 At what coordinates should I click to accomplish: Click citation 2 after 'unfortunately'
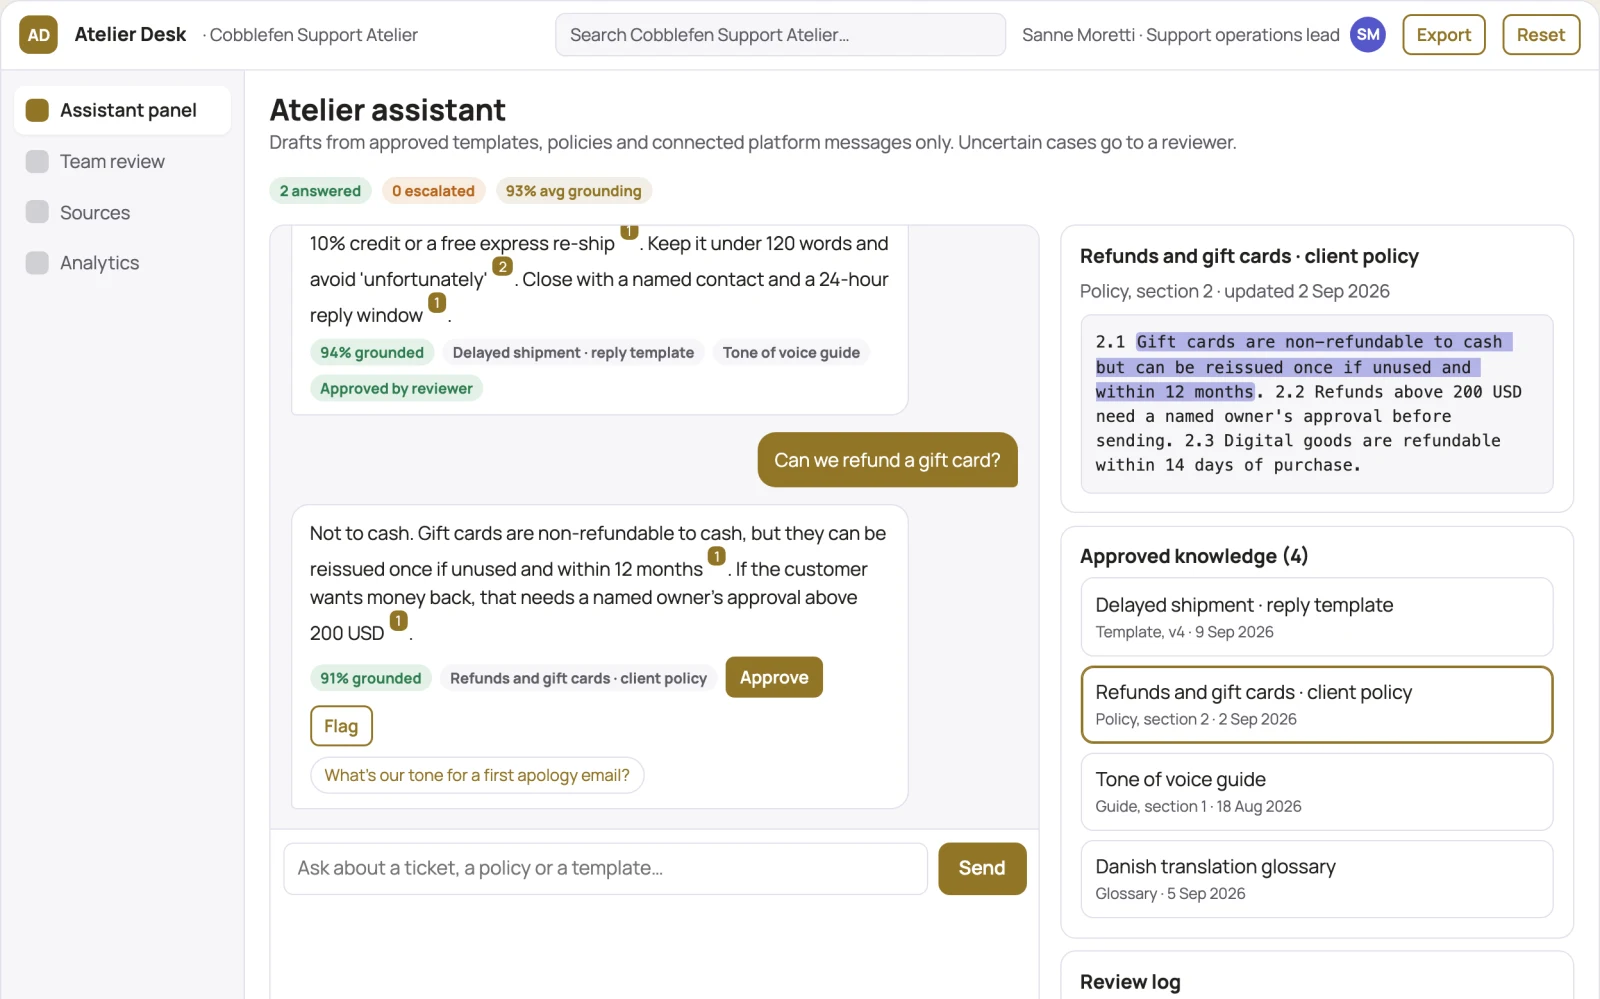click(x=502, y=267)
